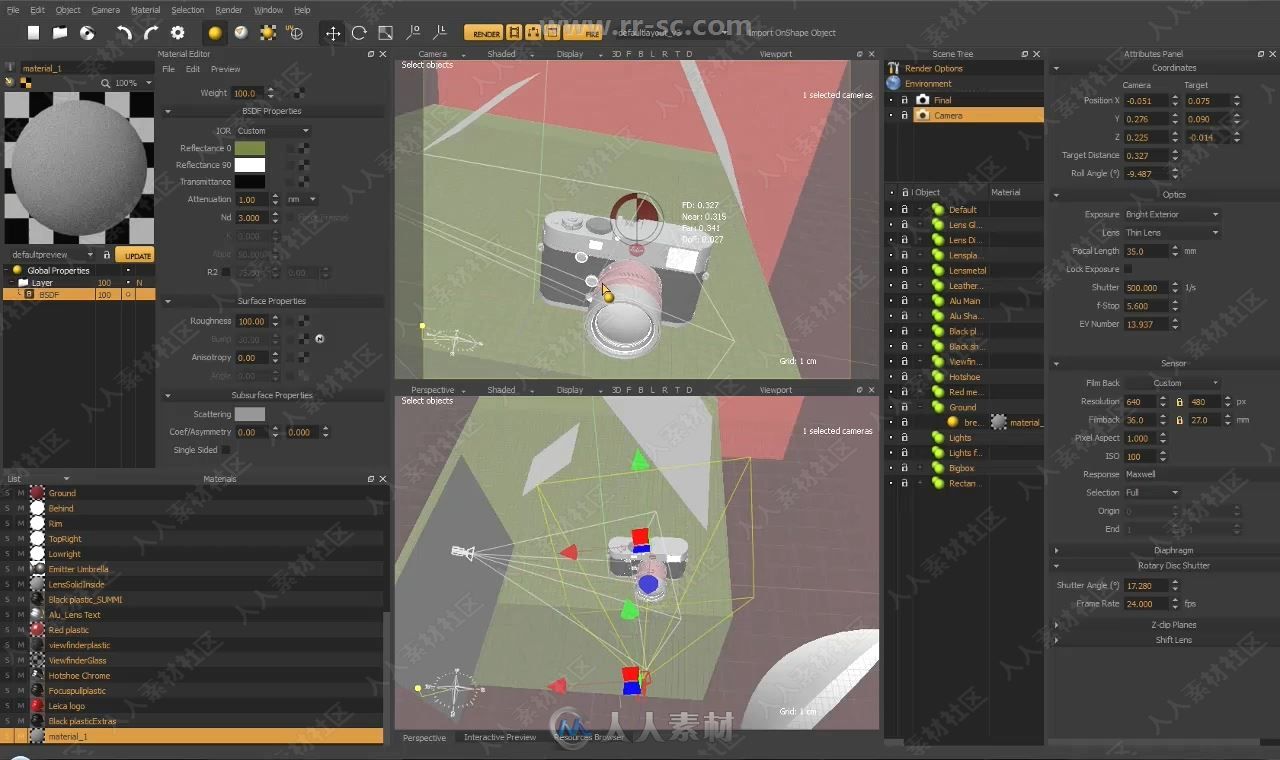Viewport: 1280px width, 760px height.
Task: Click the Leica logo material thumbnail
Action: pyautogui.click(x=37, y=706)
